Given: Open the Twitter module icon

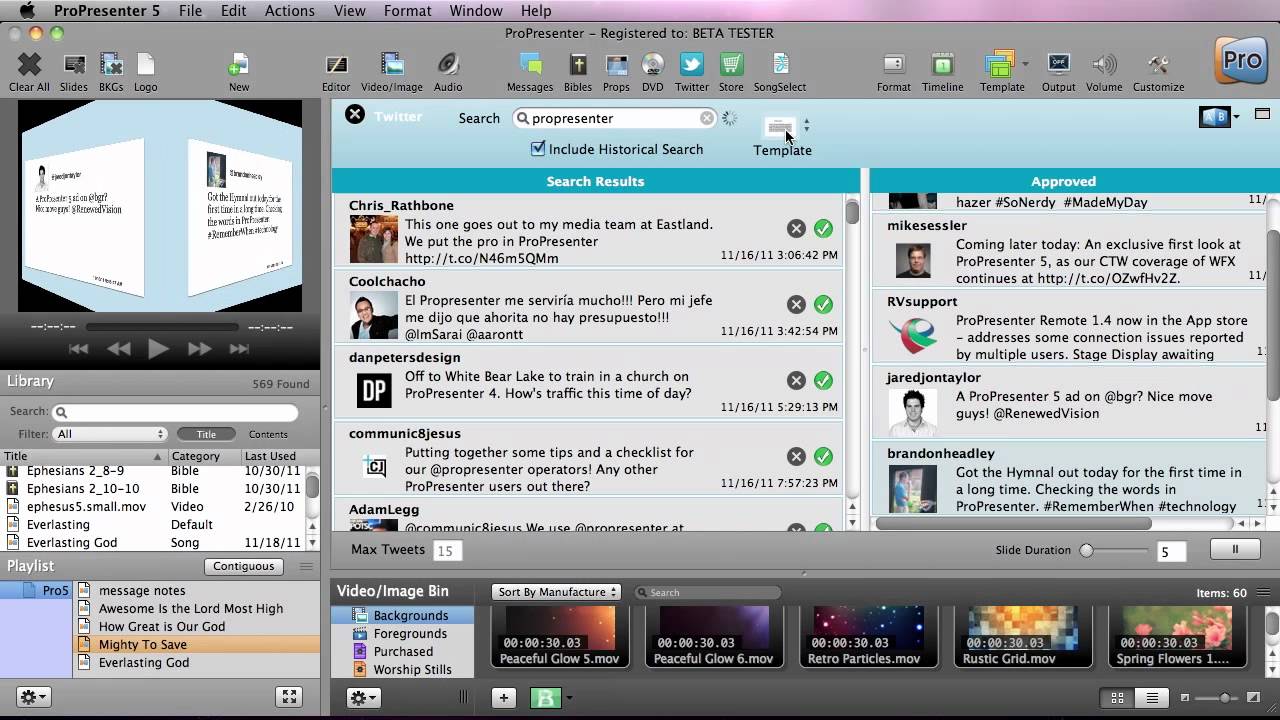Looking at the screenshot, I should 692,66.
